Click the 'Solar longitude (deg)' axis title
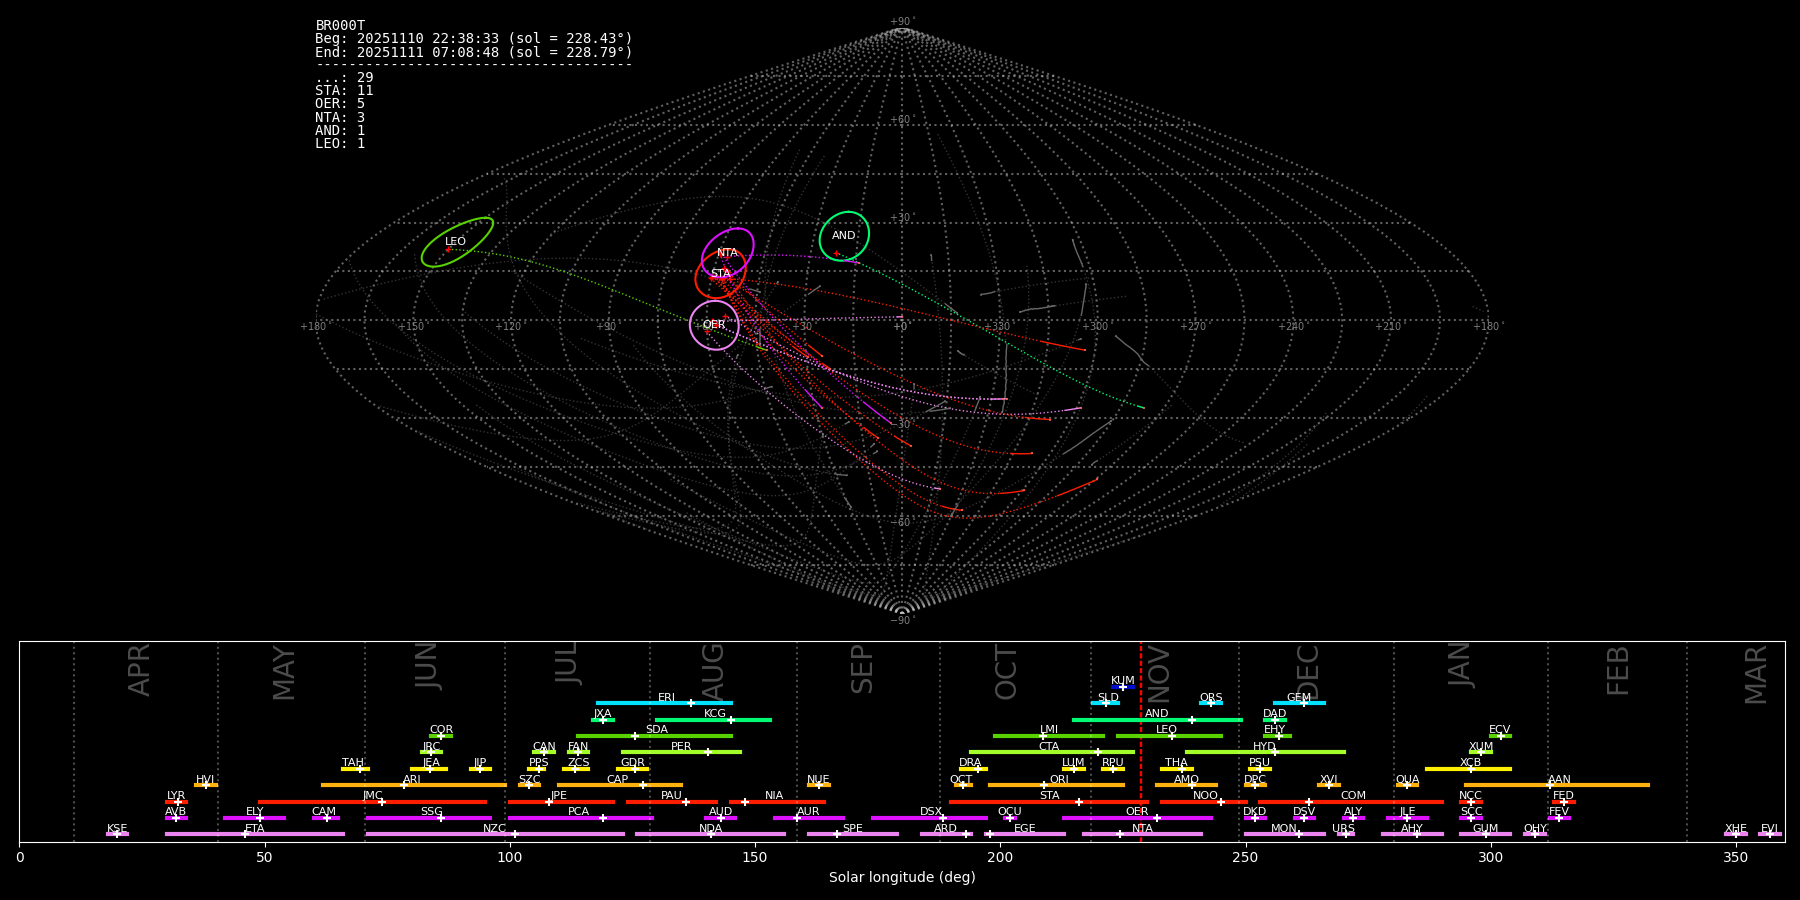Screen dimensions: 1800x900 [x=902, y=878]
